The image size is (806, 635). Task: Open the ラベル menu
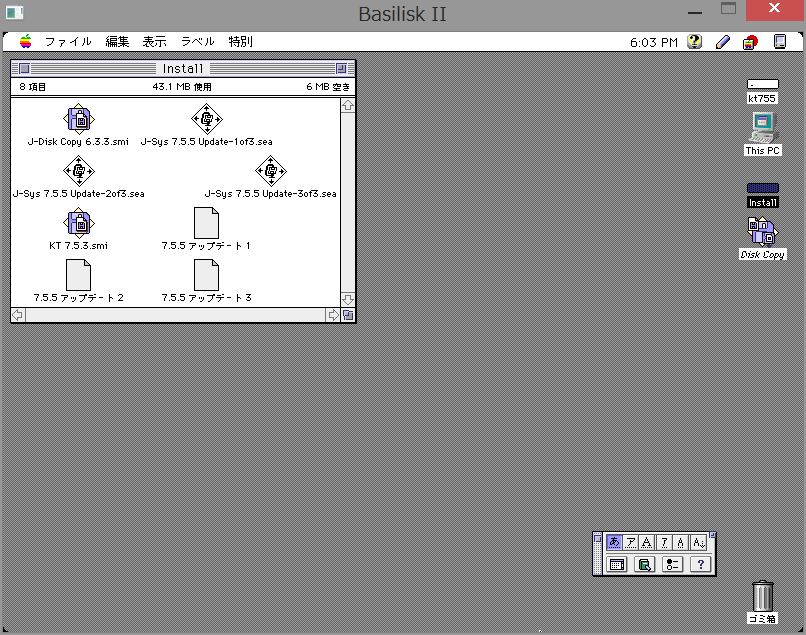pyautogui.click(x=197, y=42)
